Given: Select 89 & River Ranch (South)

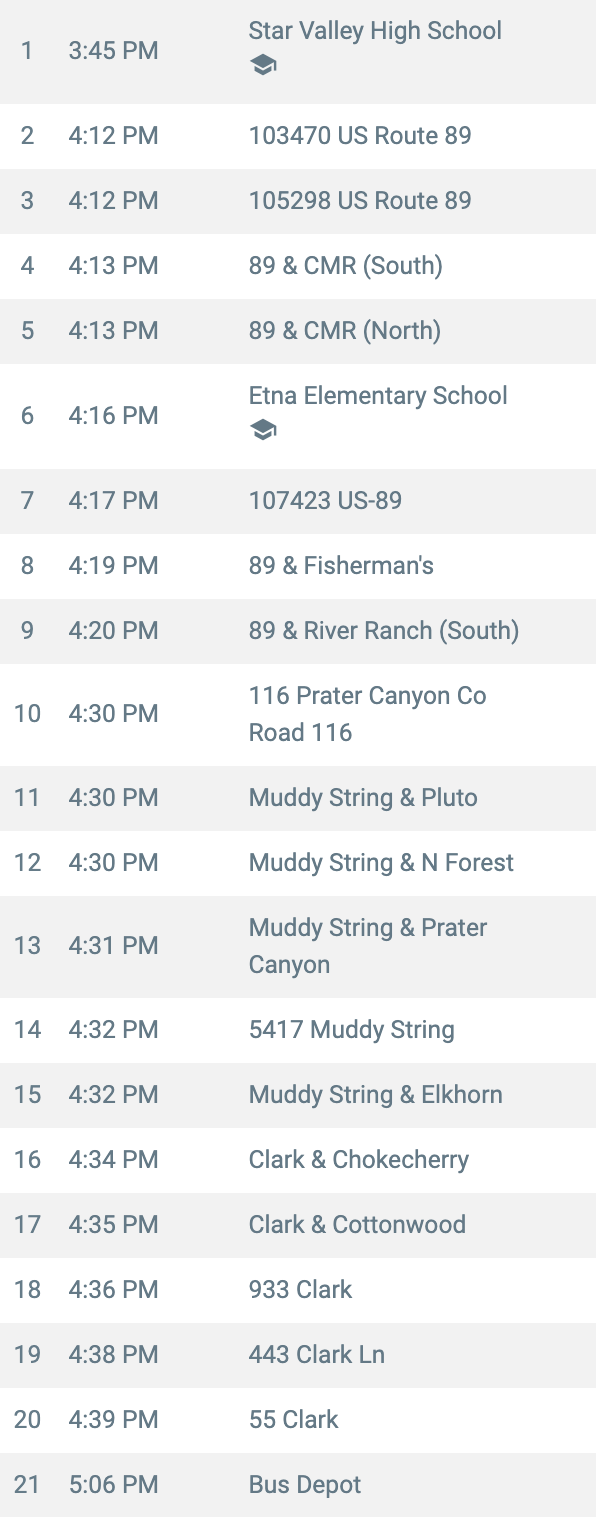Looking at the screenshot, I should coord(298,630).
